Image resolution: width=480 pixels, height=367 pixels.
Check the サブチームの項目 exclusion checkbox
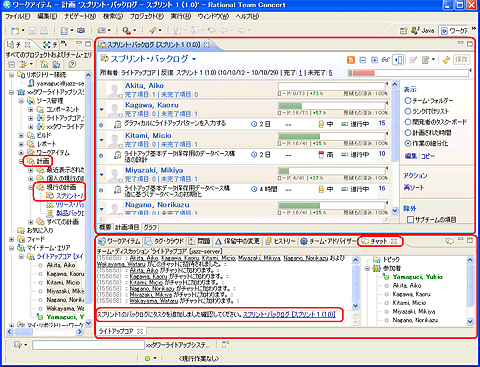[411, 220]
